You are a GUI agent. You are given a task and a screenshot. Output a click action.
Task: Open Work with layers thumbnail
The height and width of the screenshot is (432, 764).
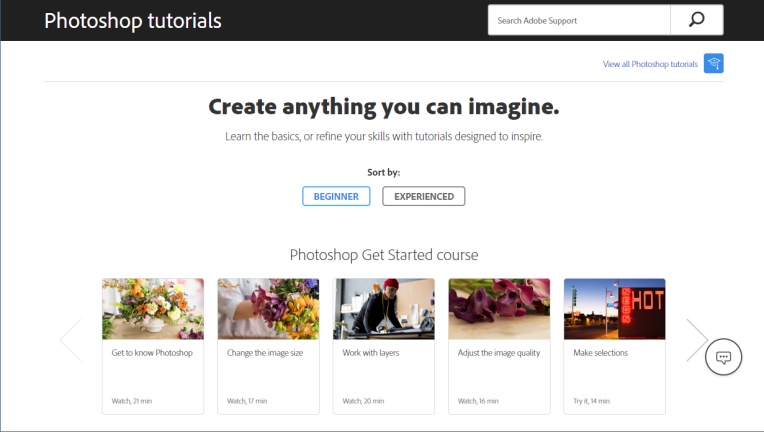[x=384, y=309]
